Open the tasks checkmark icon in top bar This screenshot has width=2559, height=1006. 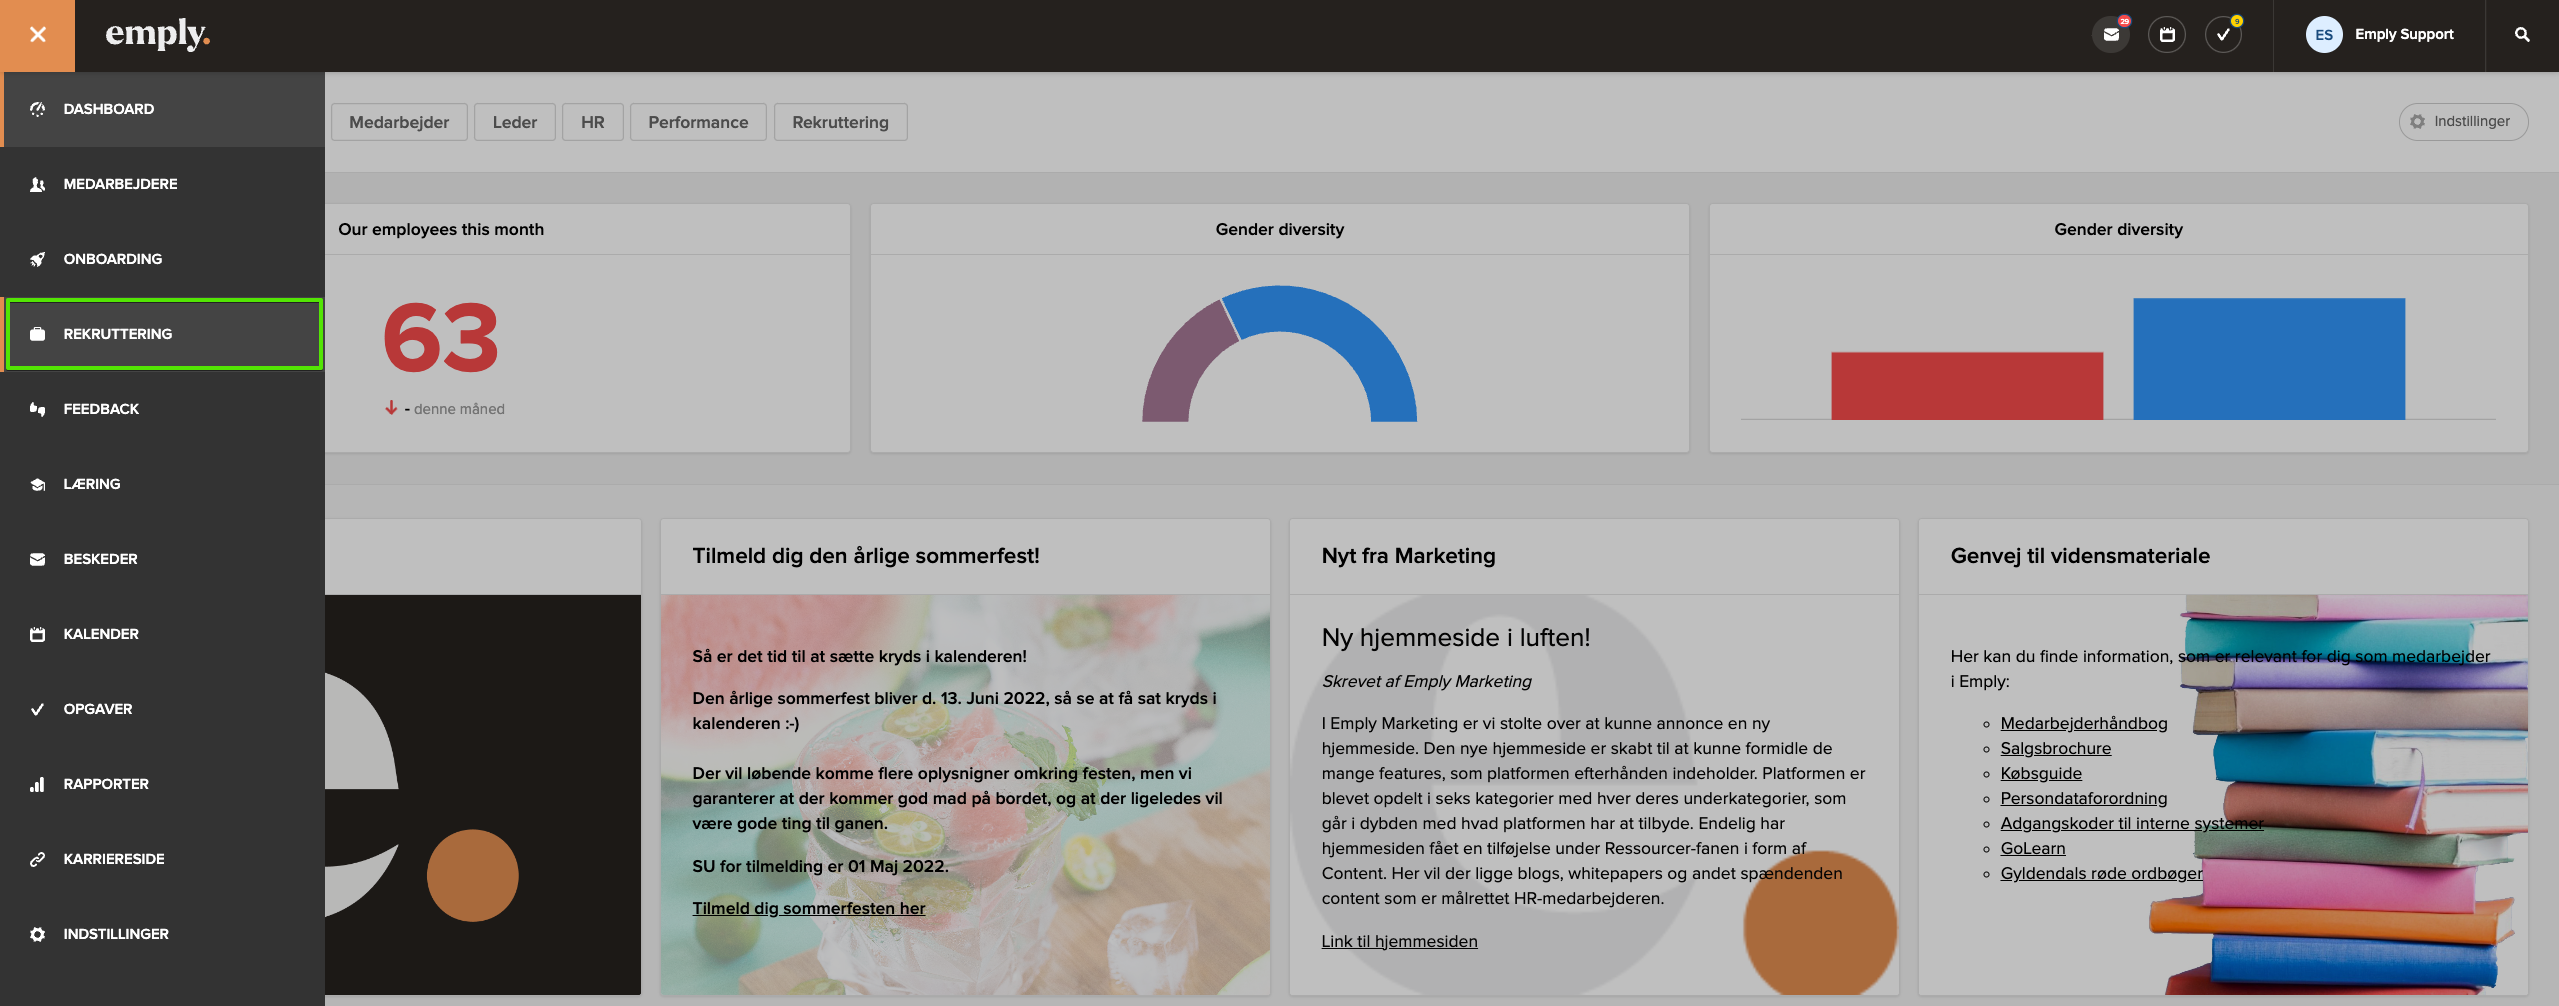point(2223,35)
